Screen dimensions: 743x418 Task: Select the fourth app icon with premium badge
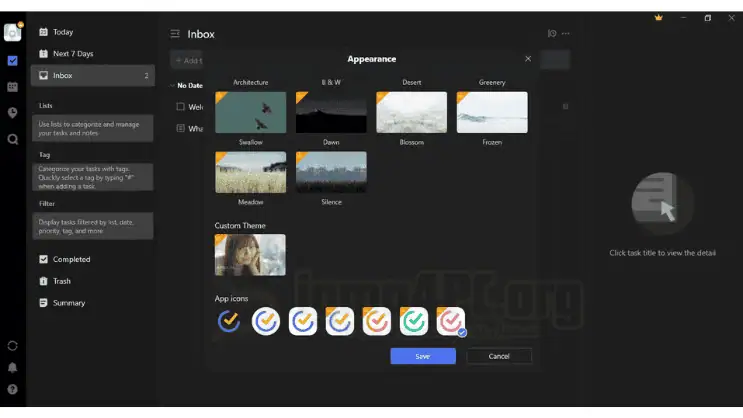coord(340,321)
